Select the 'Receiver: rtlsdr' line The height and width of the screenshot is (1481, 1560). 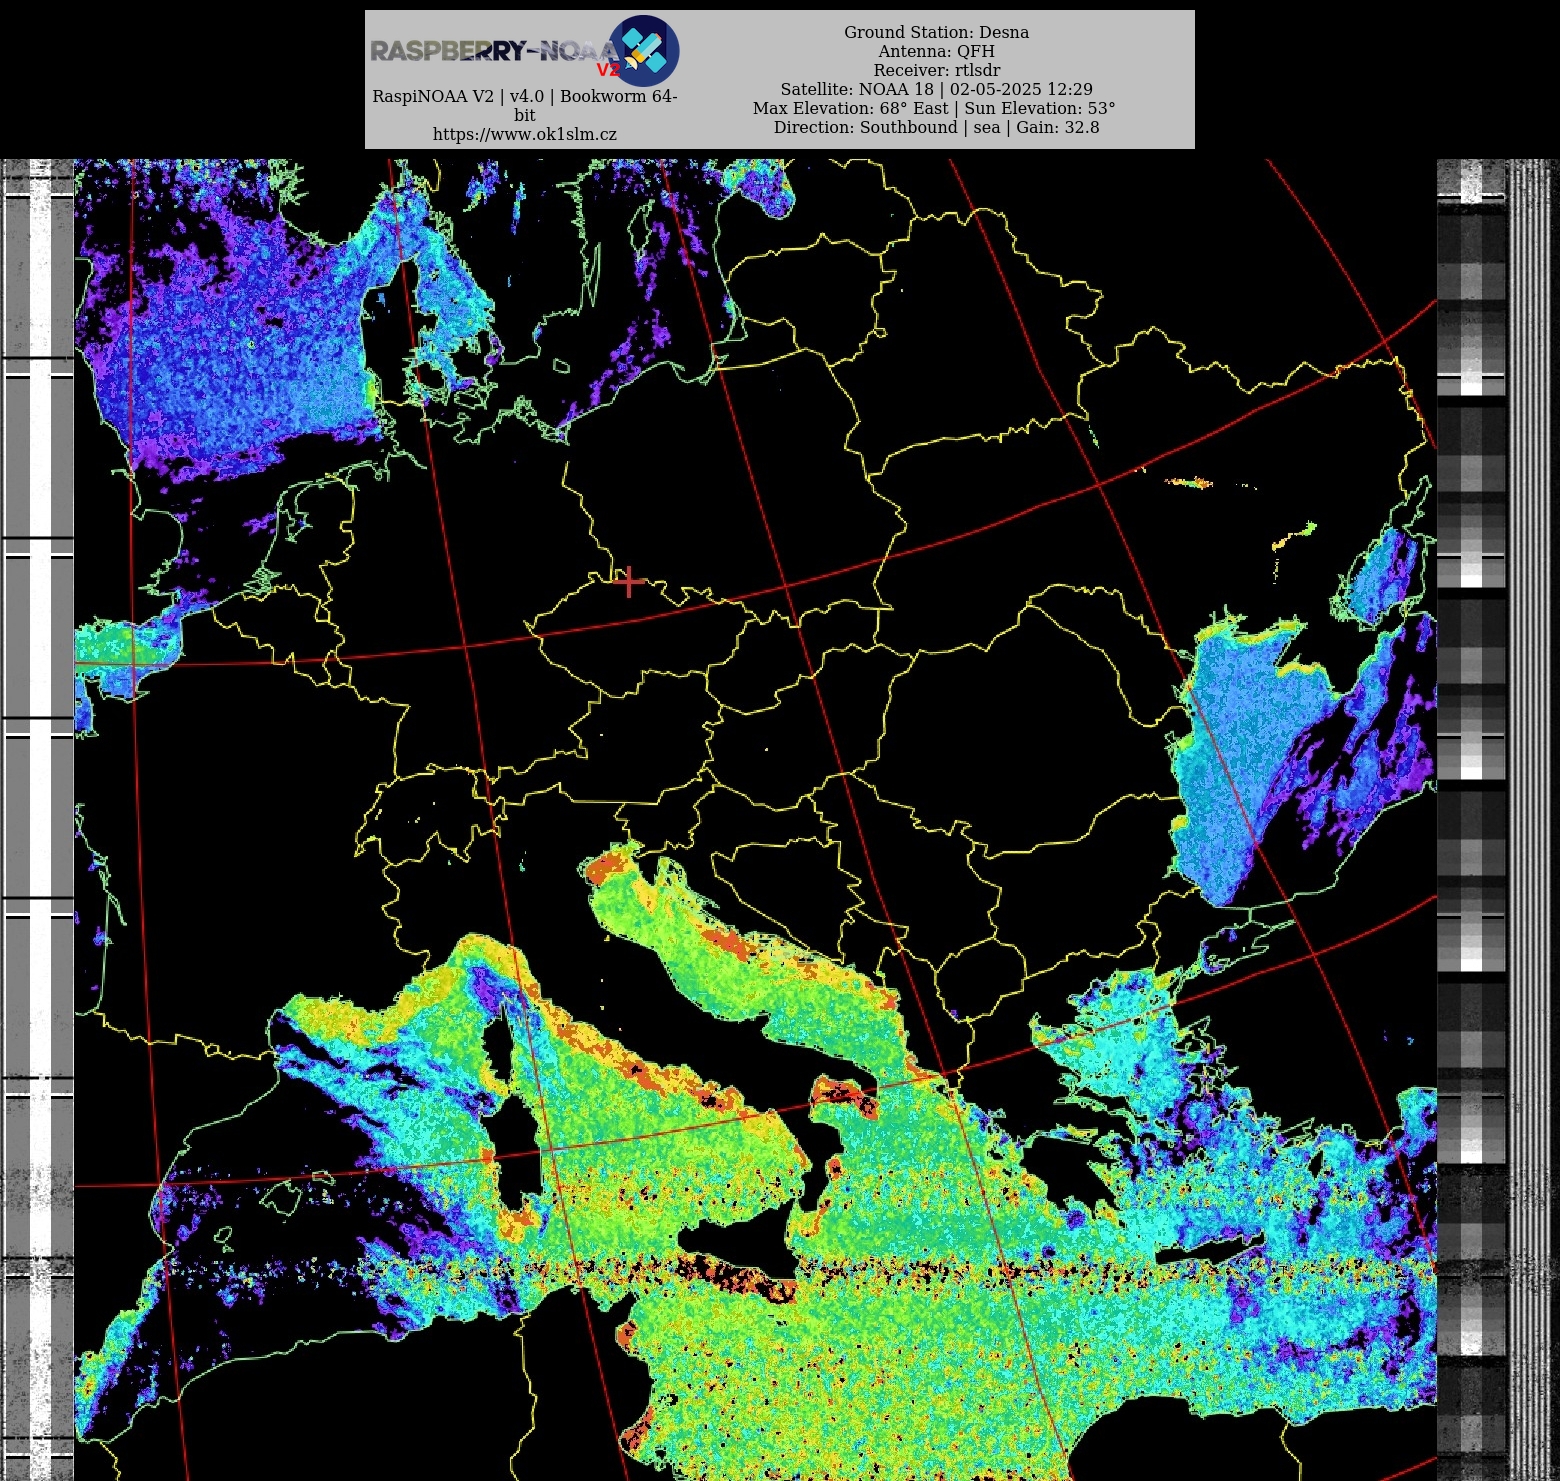(x=936, y=70)
